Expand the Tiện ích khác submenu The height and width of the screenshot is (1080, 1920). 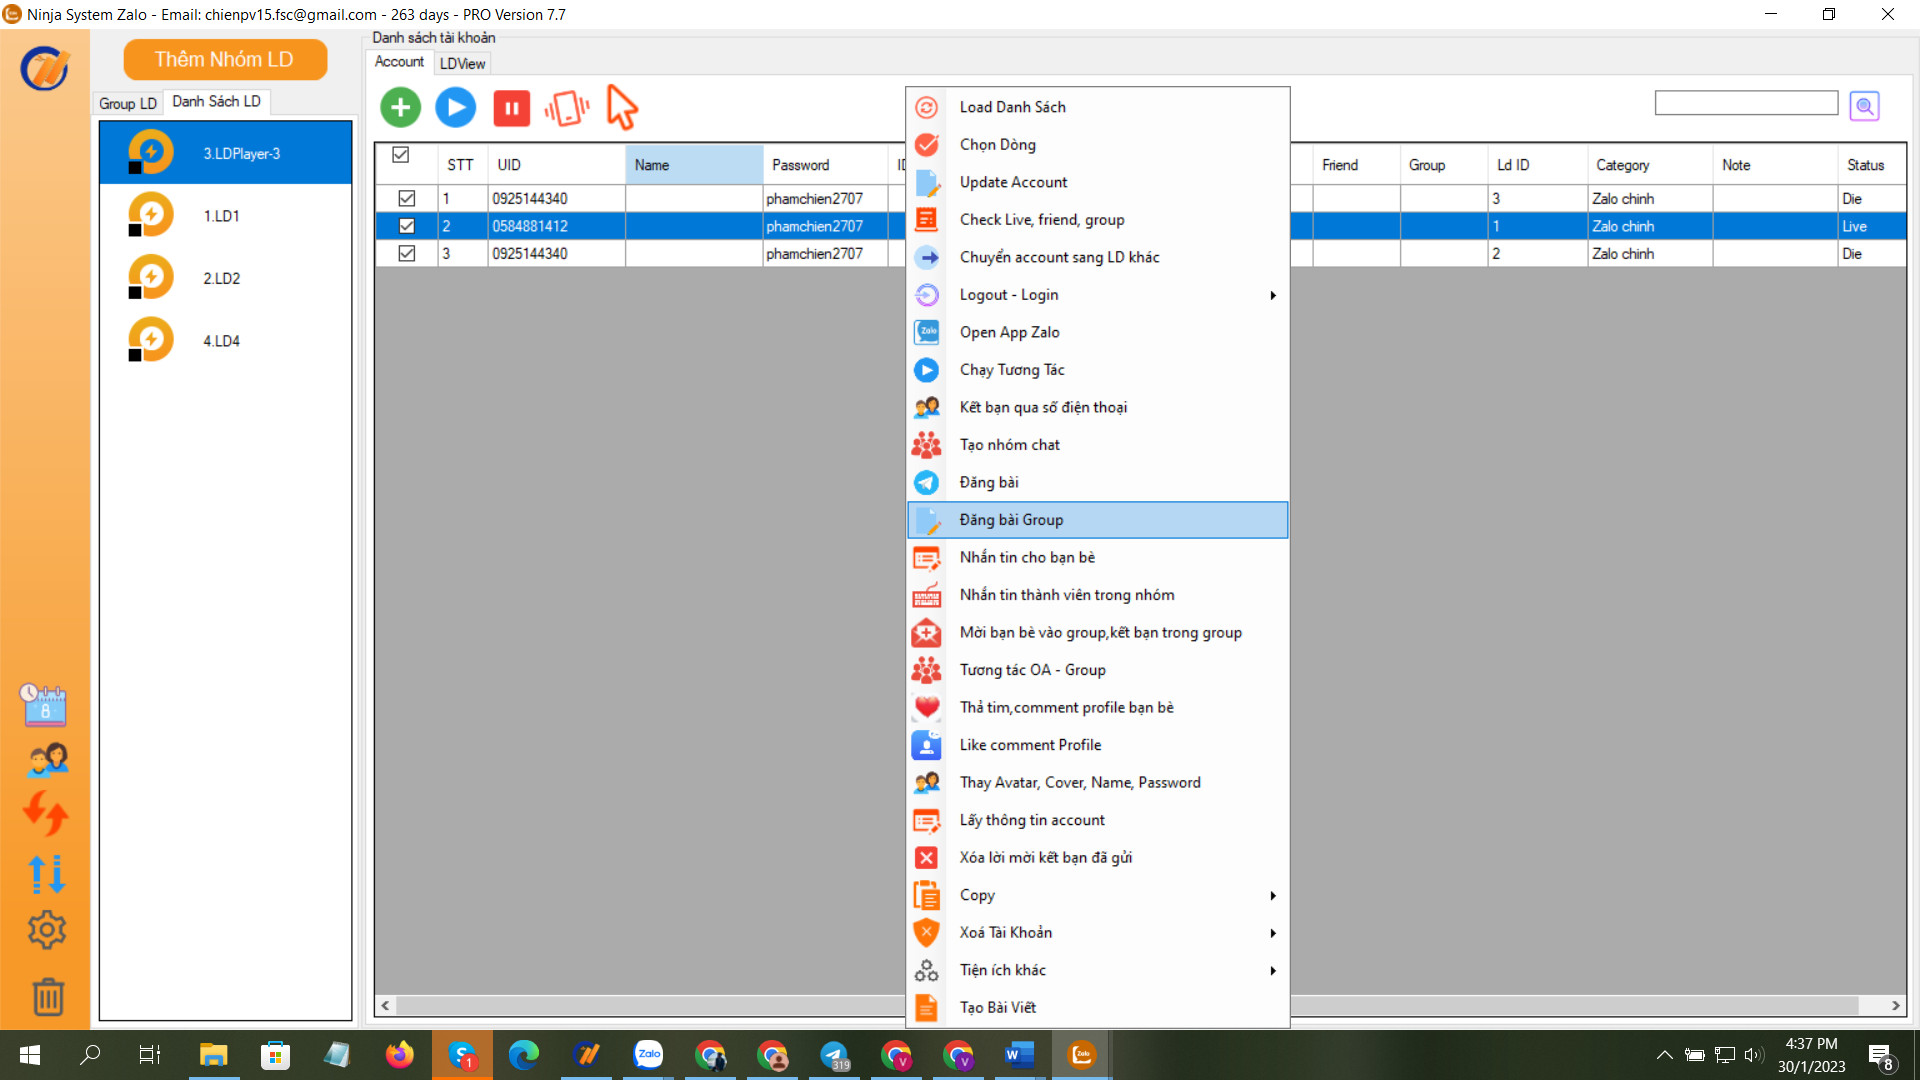point(1098,970)
